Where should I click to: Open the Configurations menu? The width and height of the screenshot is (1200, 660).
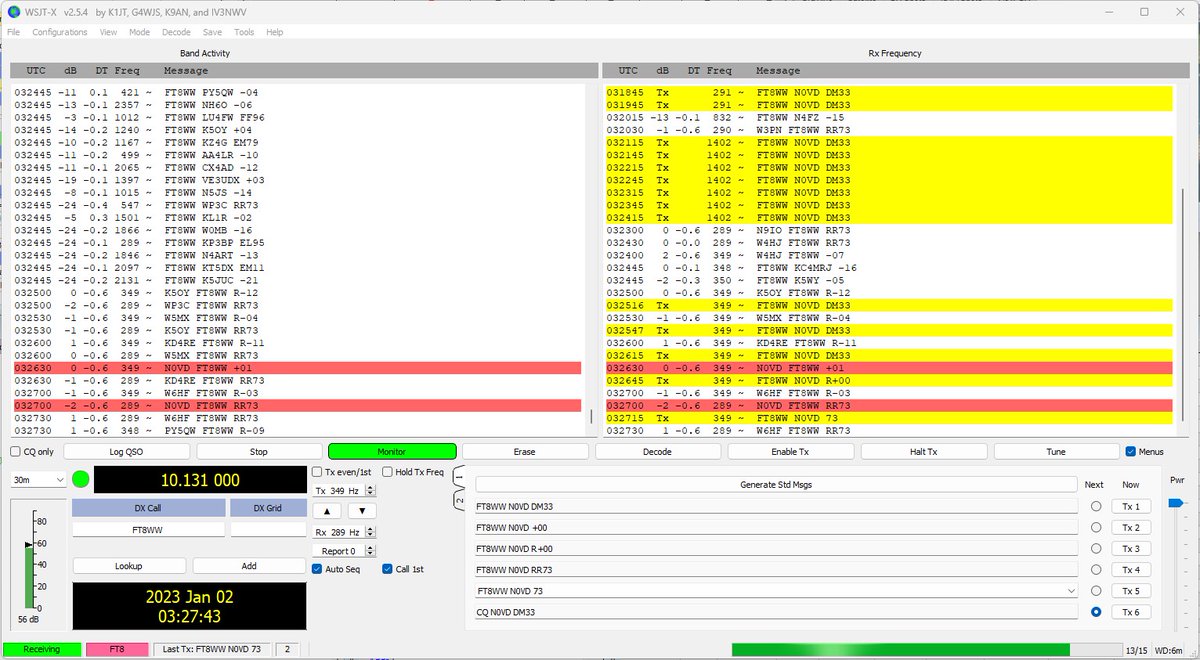pos(60,32)
